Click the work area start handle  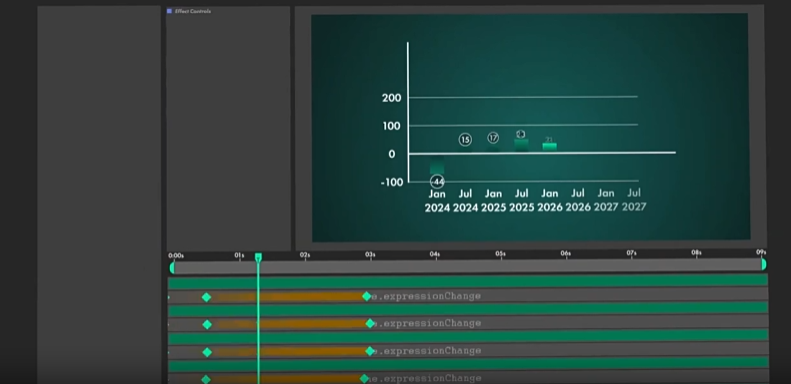pyautogui.click(x=172, y=267)
